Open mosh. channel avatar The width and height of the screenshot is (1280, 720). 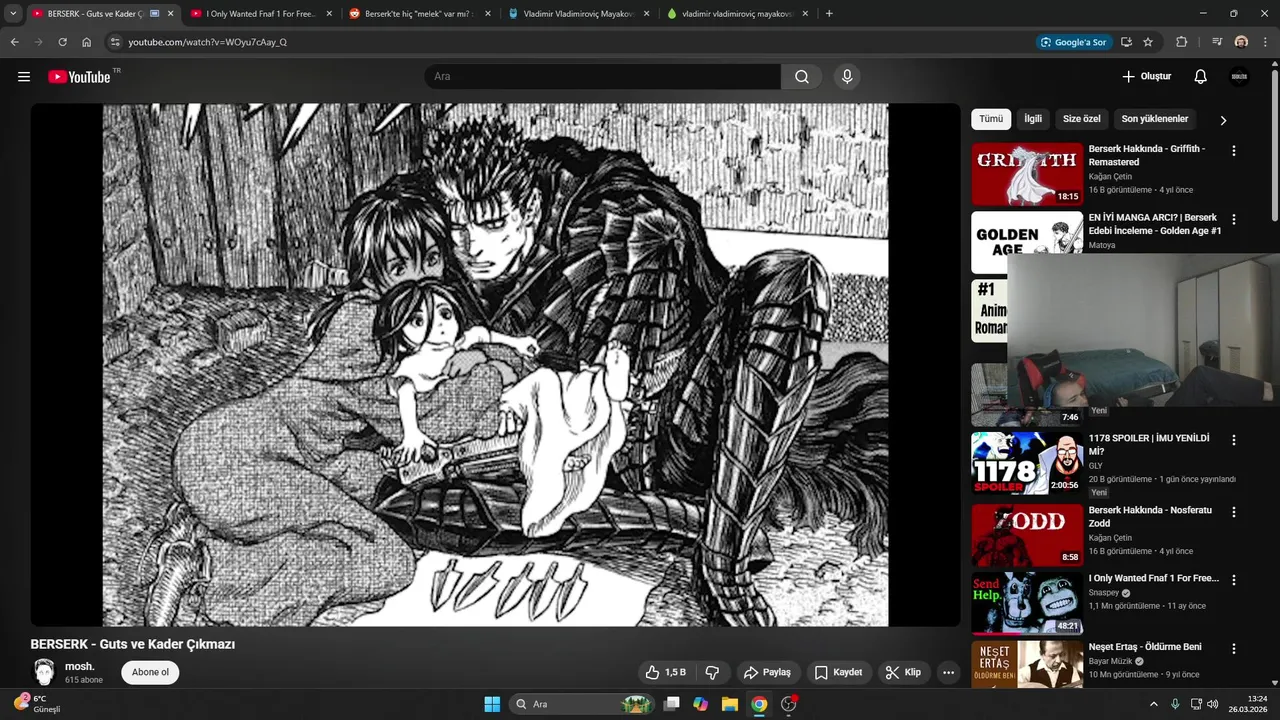tap(44, 672)
